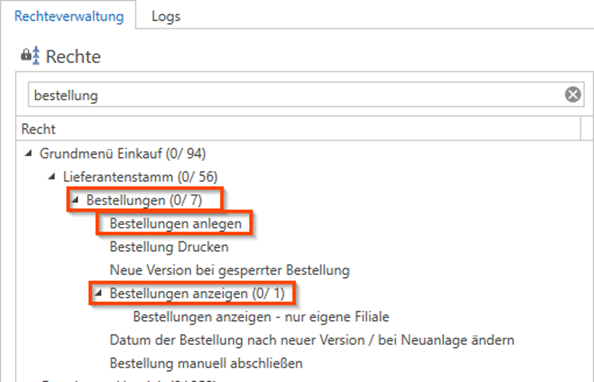Select Lieferantenstamm (0/ 56) row

click(140, 177)
